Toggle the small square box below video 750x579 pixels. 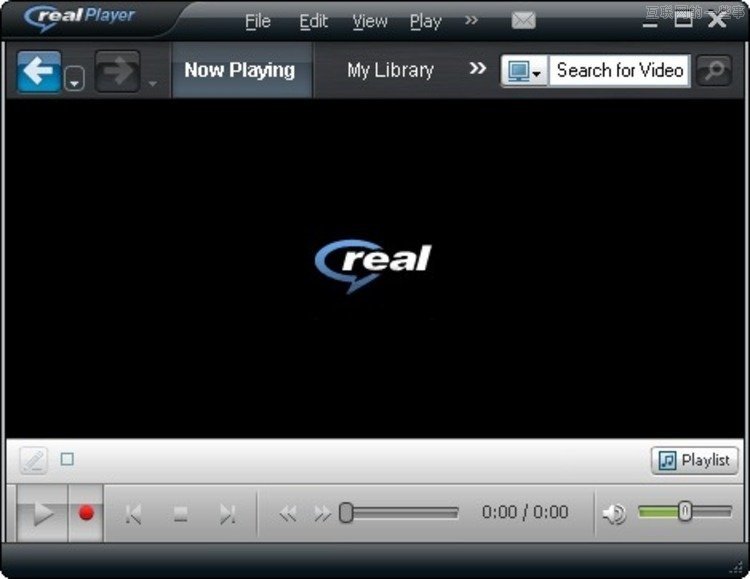67,459
